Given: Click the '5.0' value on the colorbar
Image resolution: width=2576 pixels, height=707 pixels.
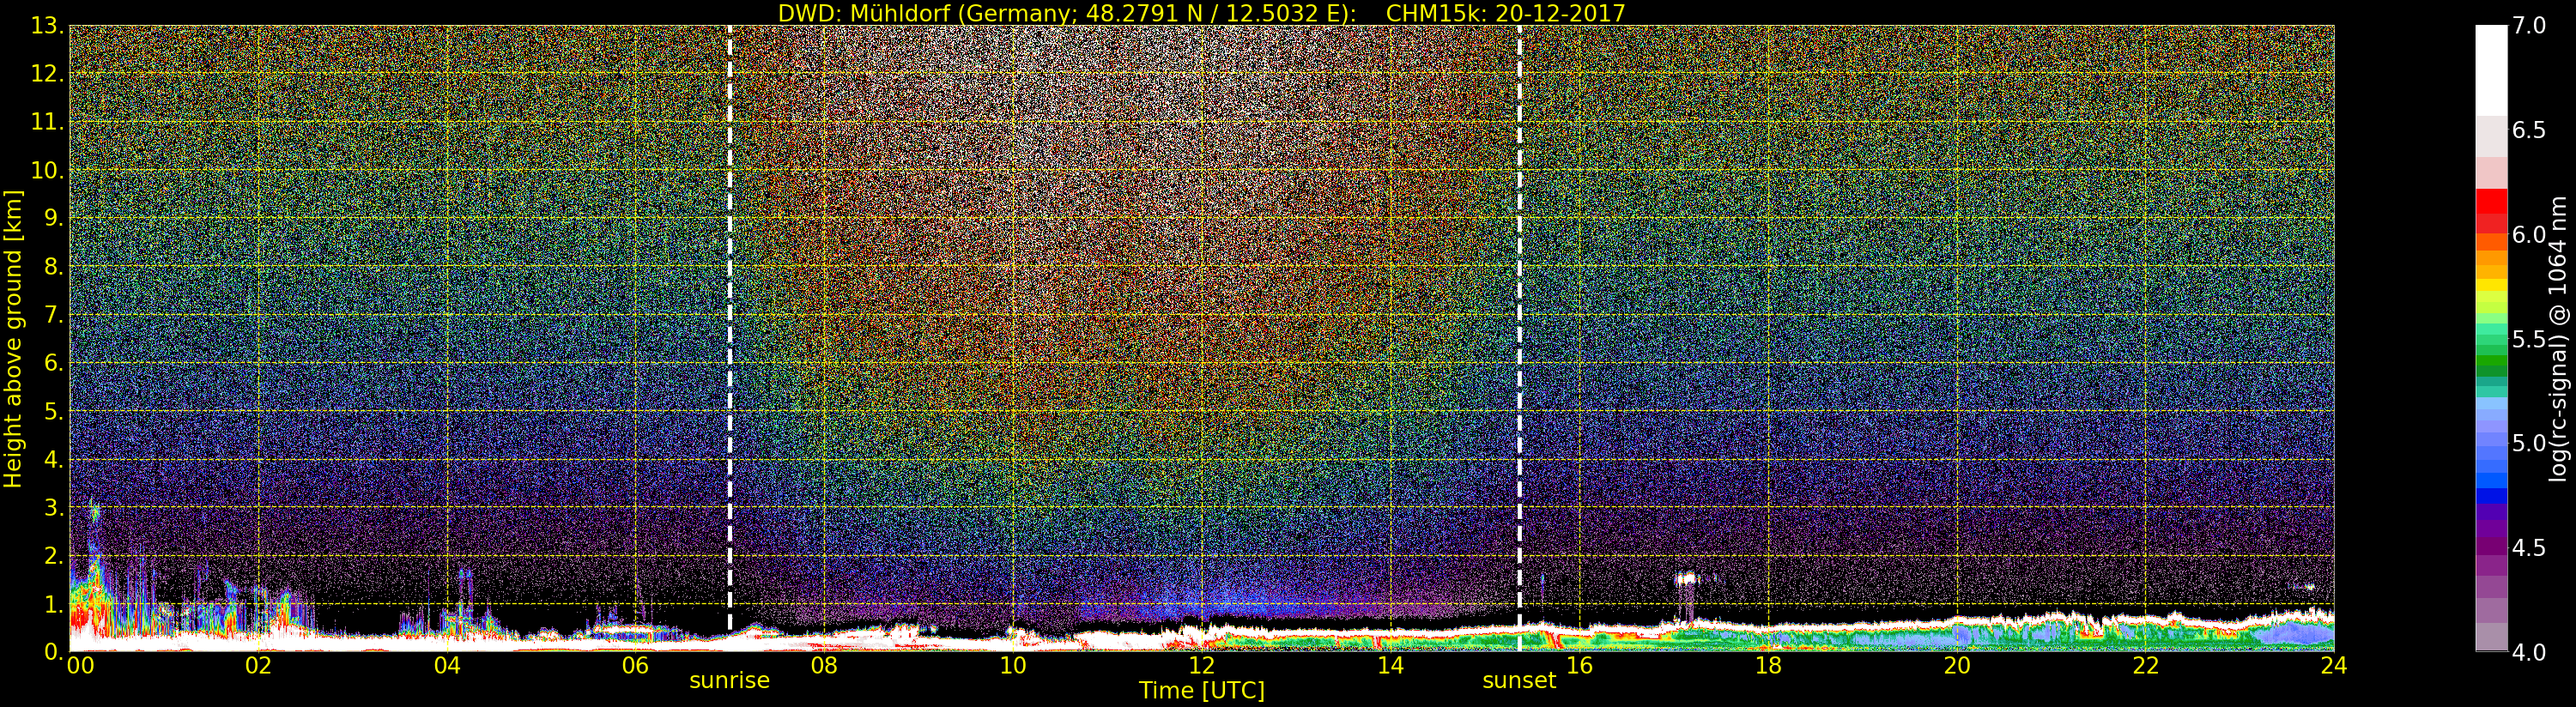Looking at the screenshot, I should [2529, 443].
